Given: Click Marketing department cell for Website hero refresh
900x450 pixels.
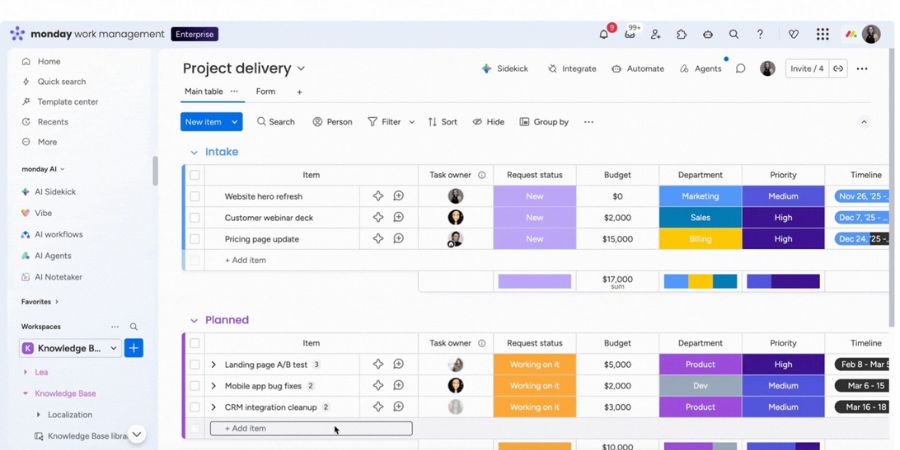Looking at the screenshot, I should point(700,196).
